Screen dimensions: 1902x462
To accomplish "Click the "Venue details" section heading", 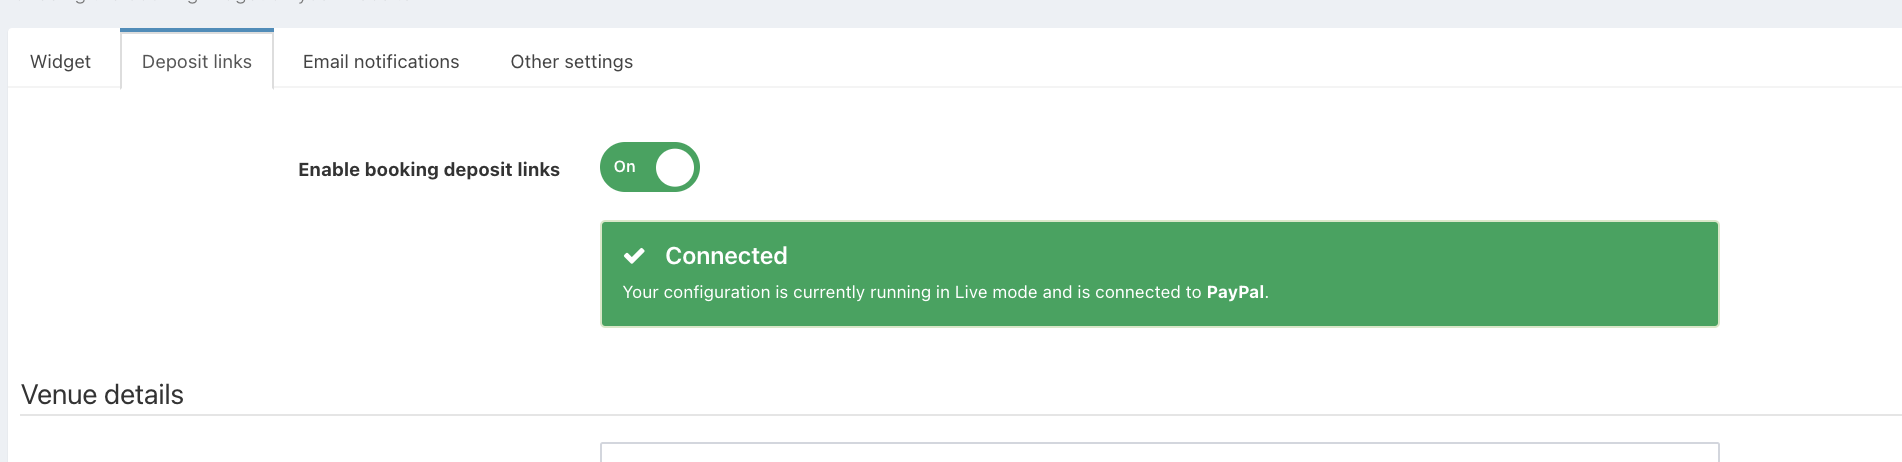I will pos(102,395).
